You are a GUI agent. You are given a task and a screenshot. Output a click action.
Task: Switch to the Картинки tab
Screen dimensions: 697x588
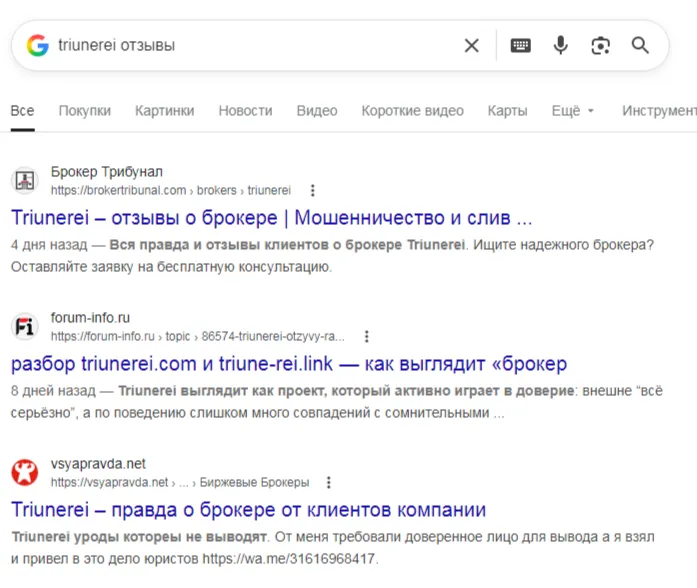click(x=164, y=111)
